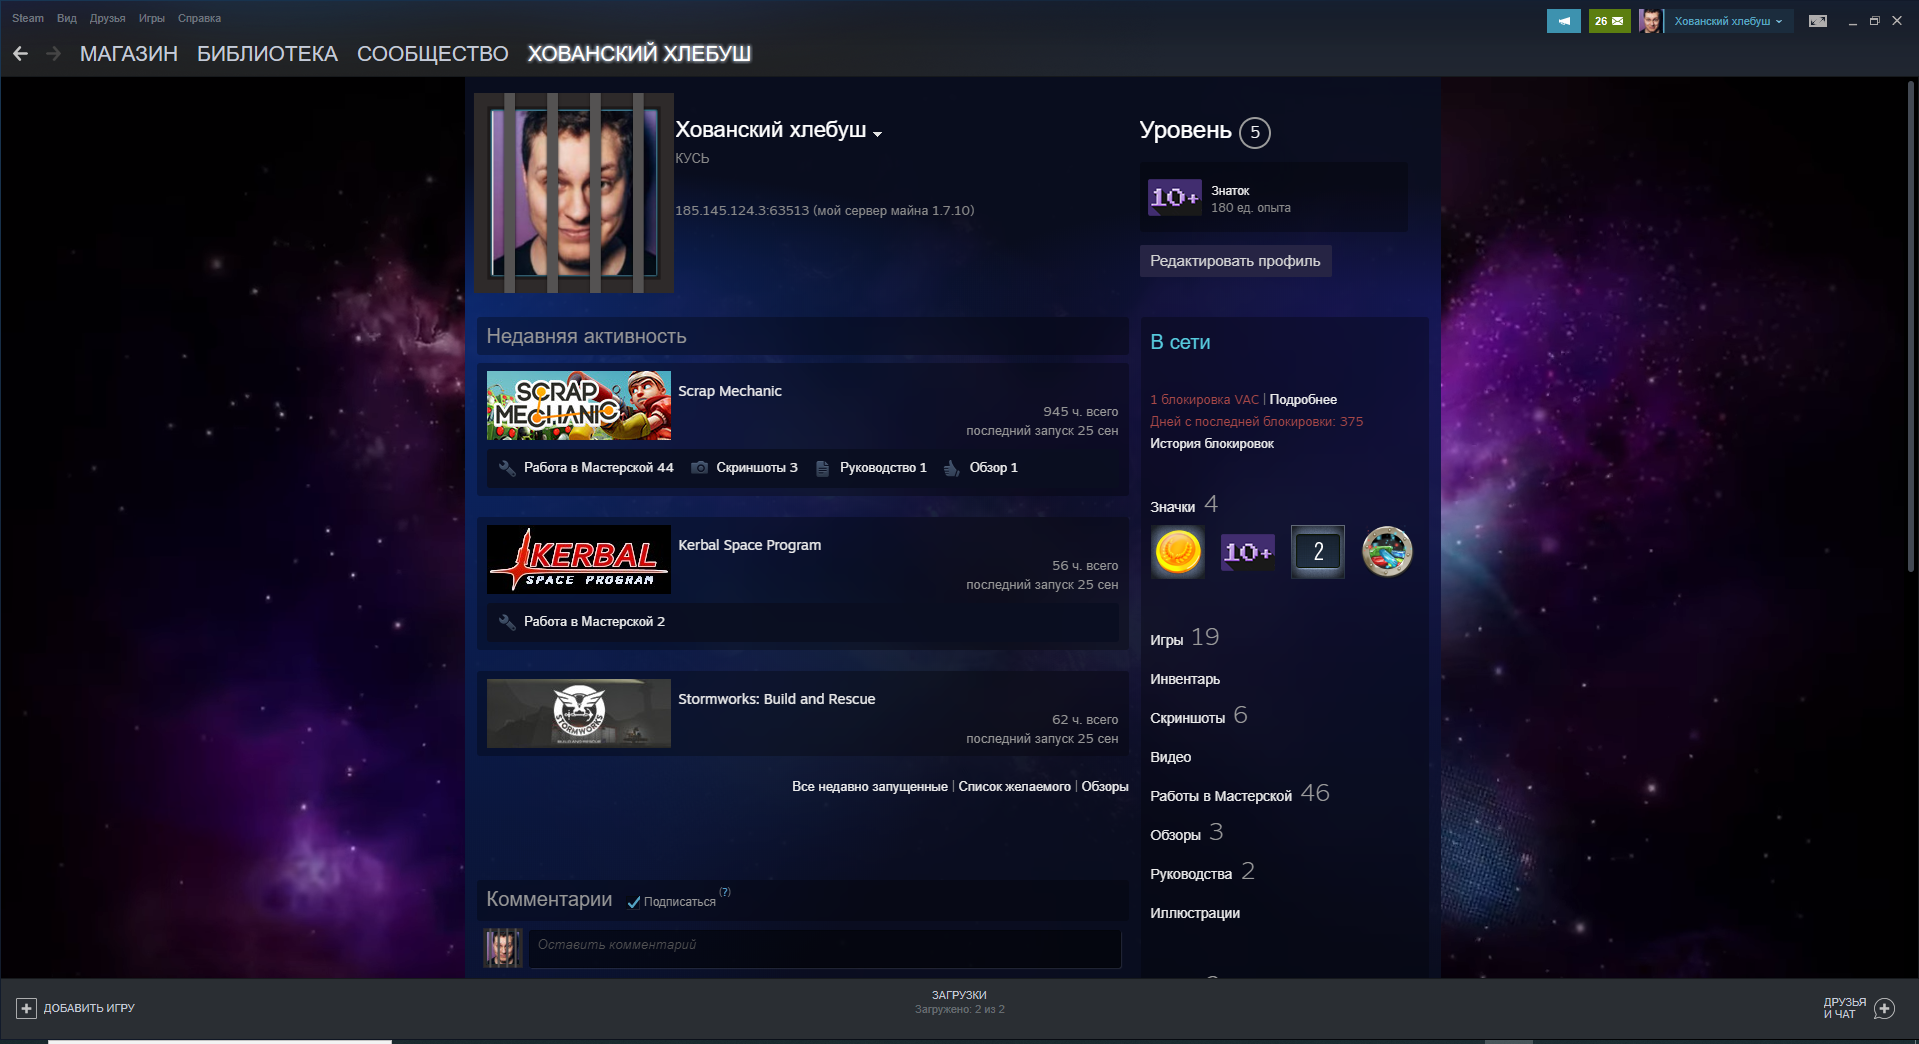The width and height of the screenshot is (1919, 1044).
Task: Open Руководства 2 sidebar link
Action: click(1202, 872)
